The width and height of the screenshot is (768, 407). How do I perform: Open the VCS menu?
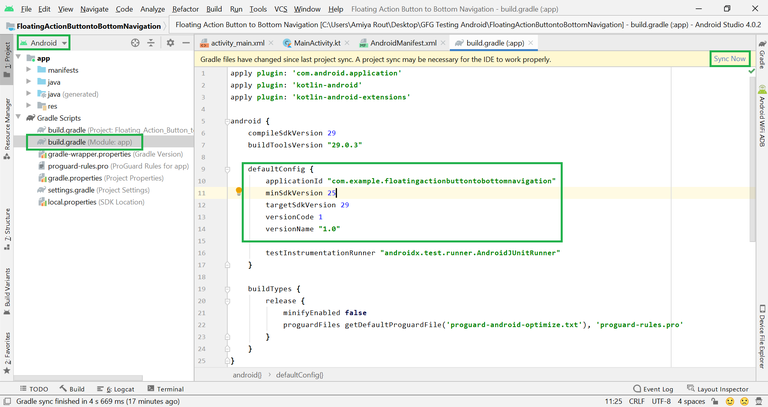pos(281,9)
